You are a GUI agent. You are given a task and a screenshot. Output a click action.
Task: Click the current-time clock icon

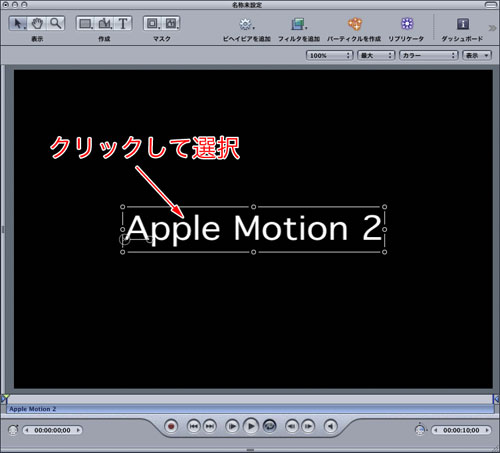coord(13,430)
